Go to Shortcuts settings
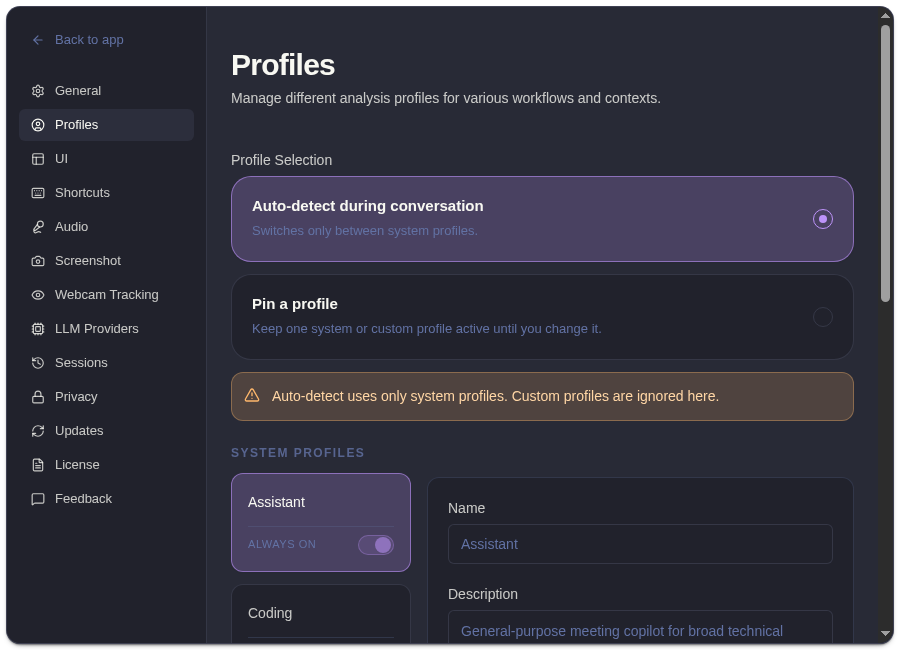This screenshot has width=900, height=650. [106, 192]
